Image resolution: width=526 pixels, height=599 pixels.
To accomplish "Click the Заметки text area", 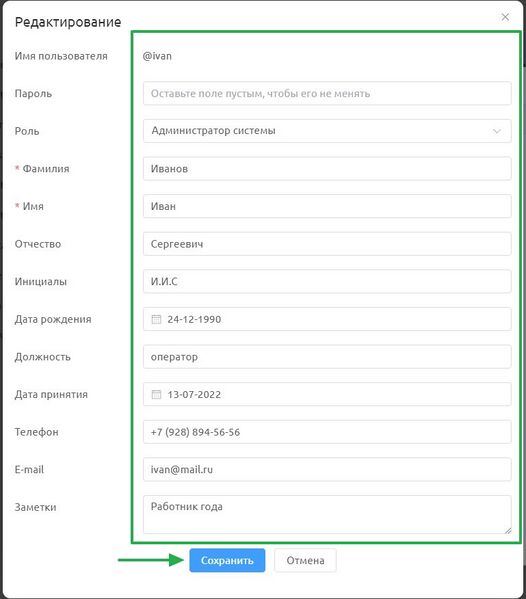I will click(327, 515).
